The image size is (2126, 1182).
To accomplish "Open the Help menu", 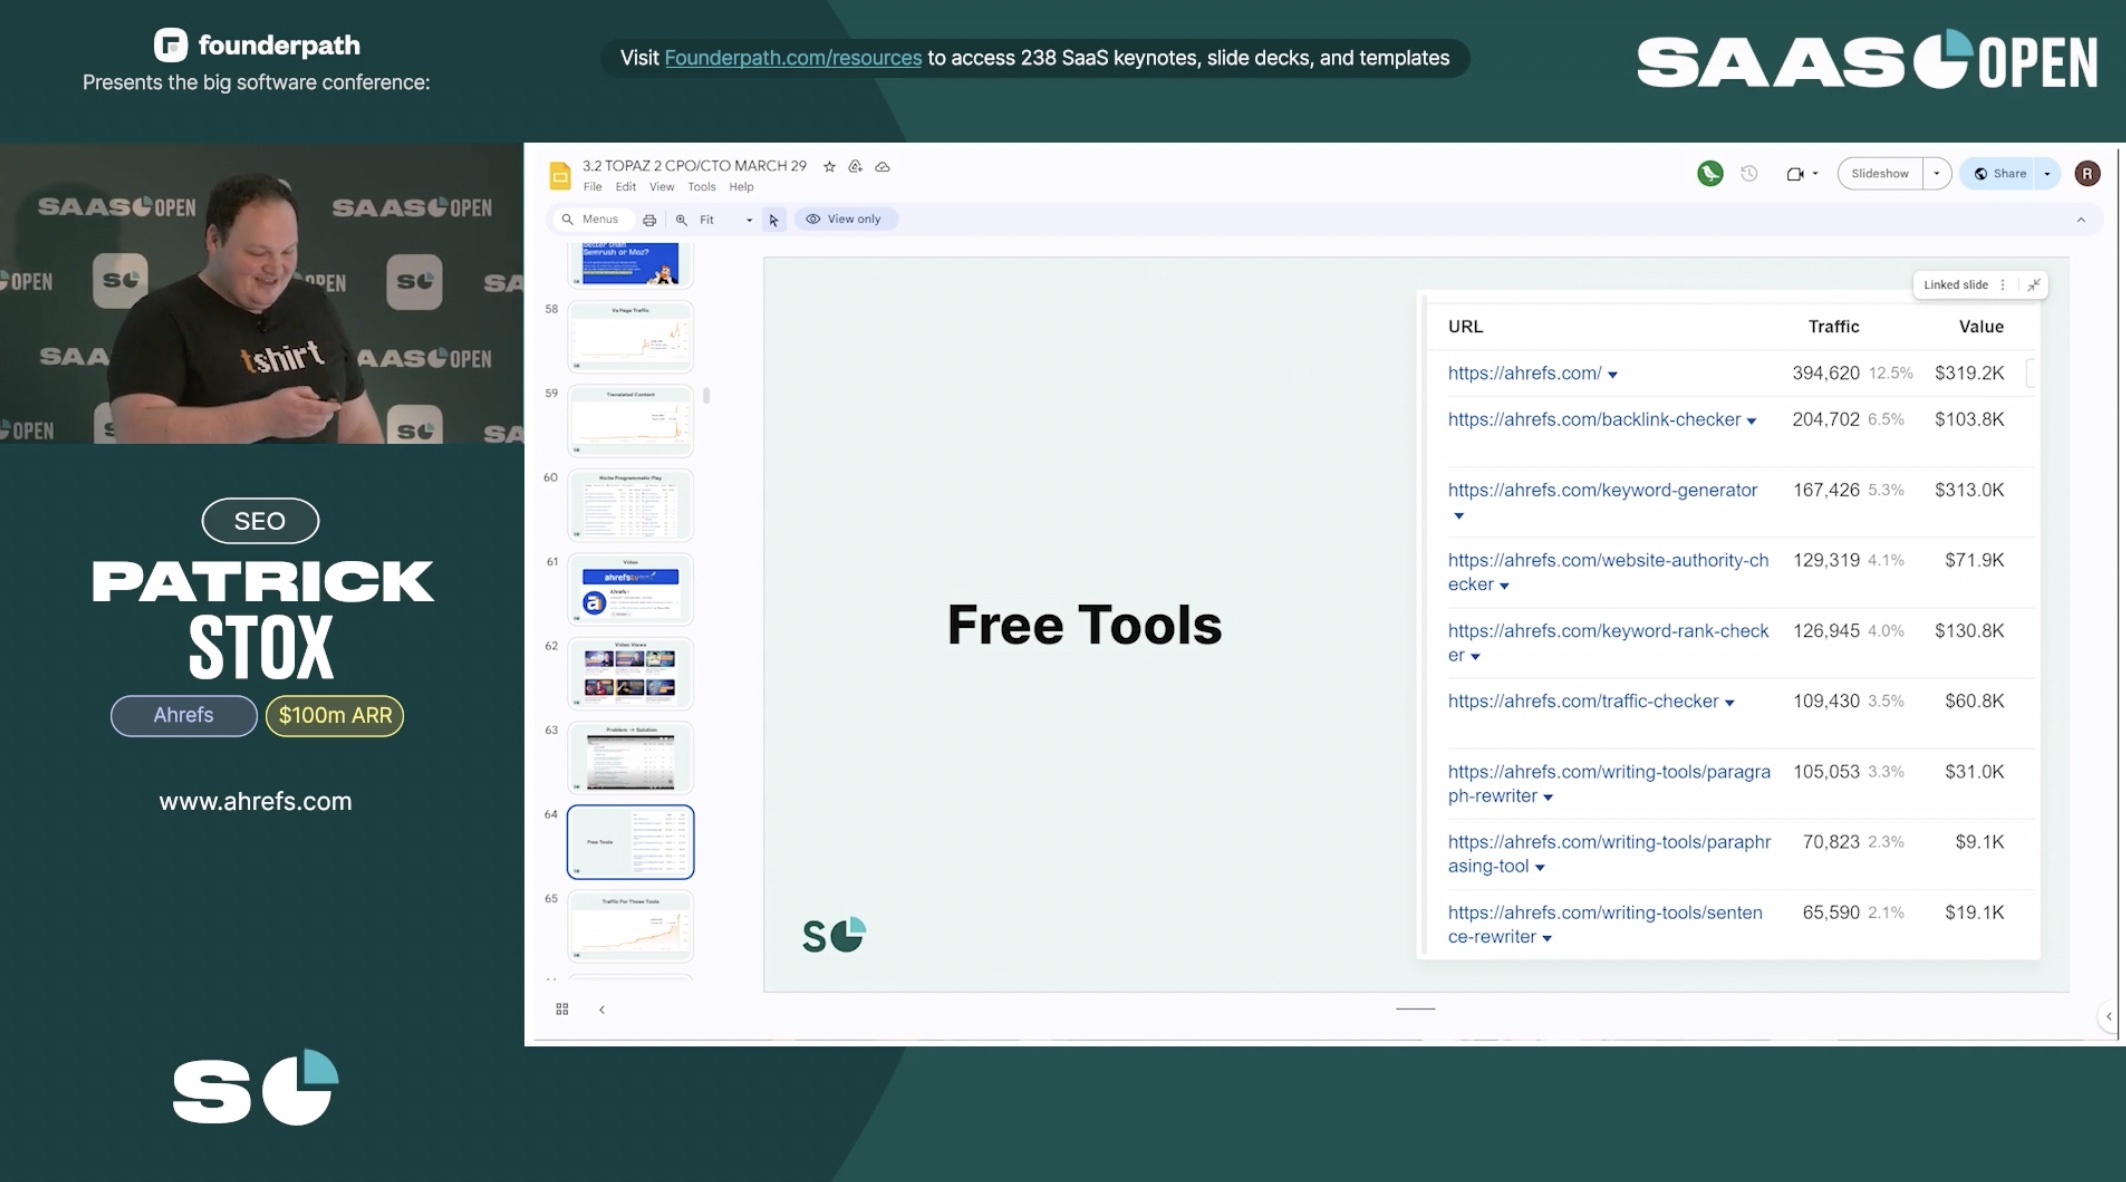I will point(741,187).
